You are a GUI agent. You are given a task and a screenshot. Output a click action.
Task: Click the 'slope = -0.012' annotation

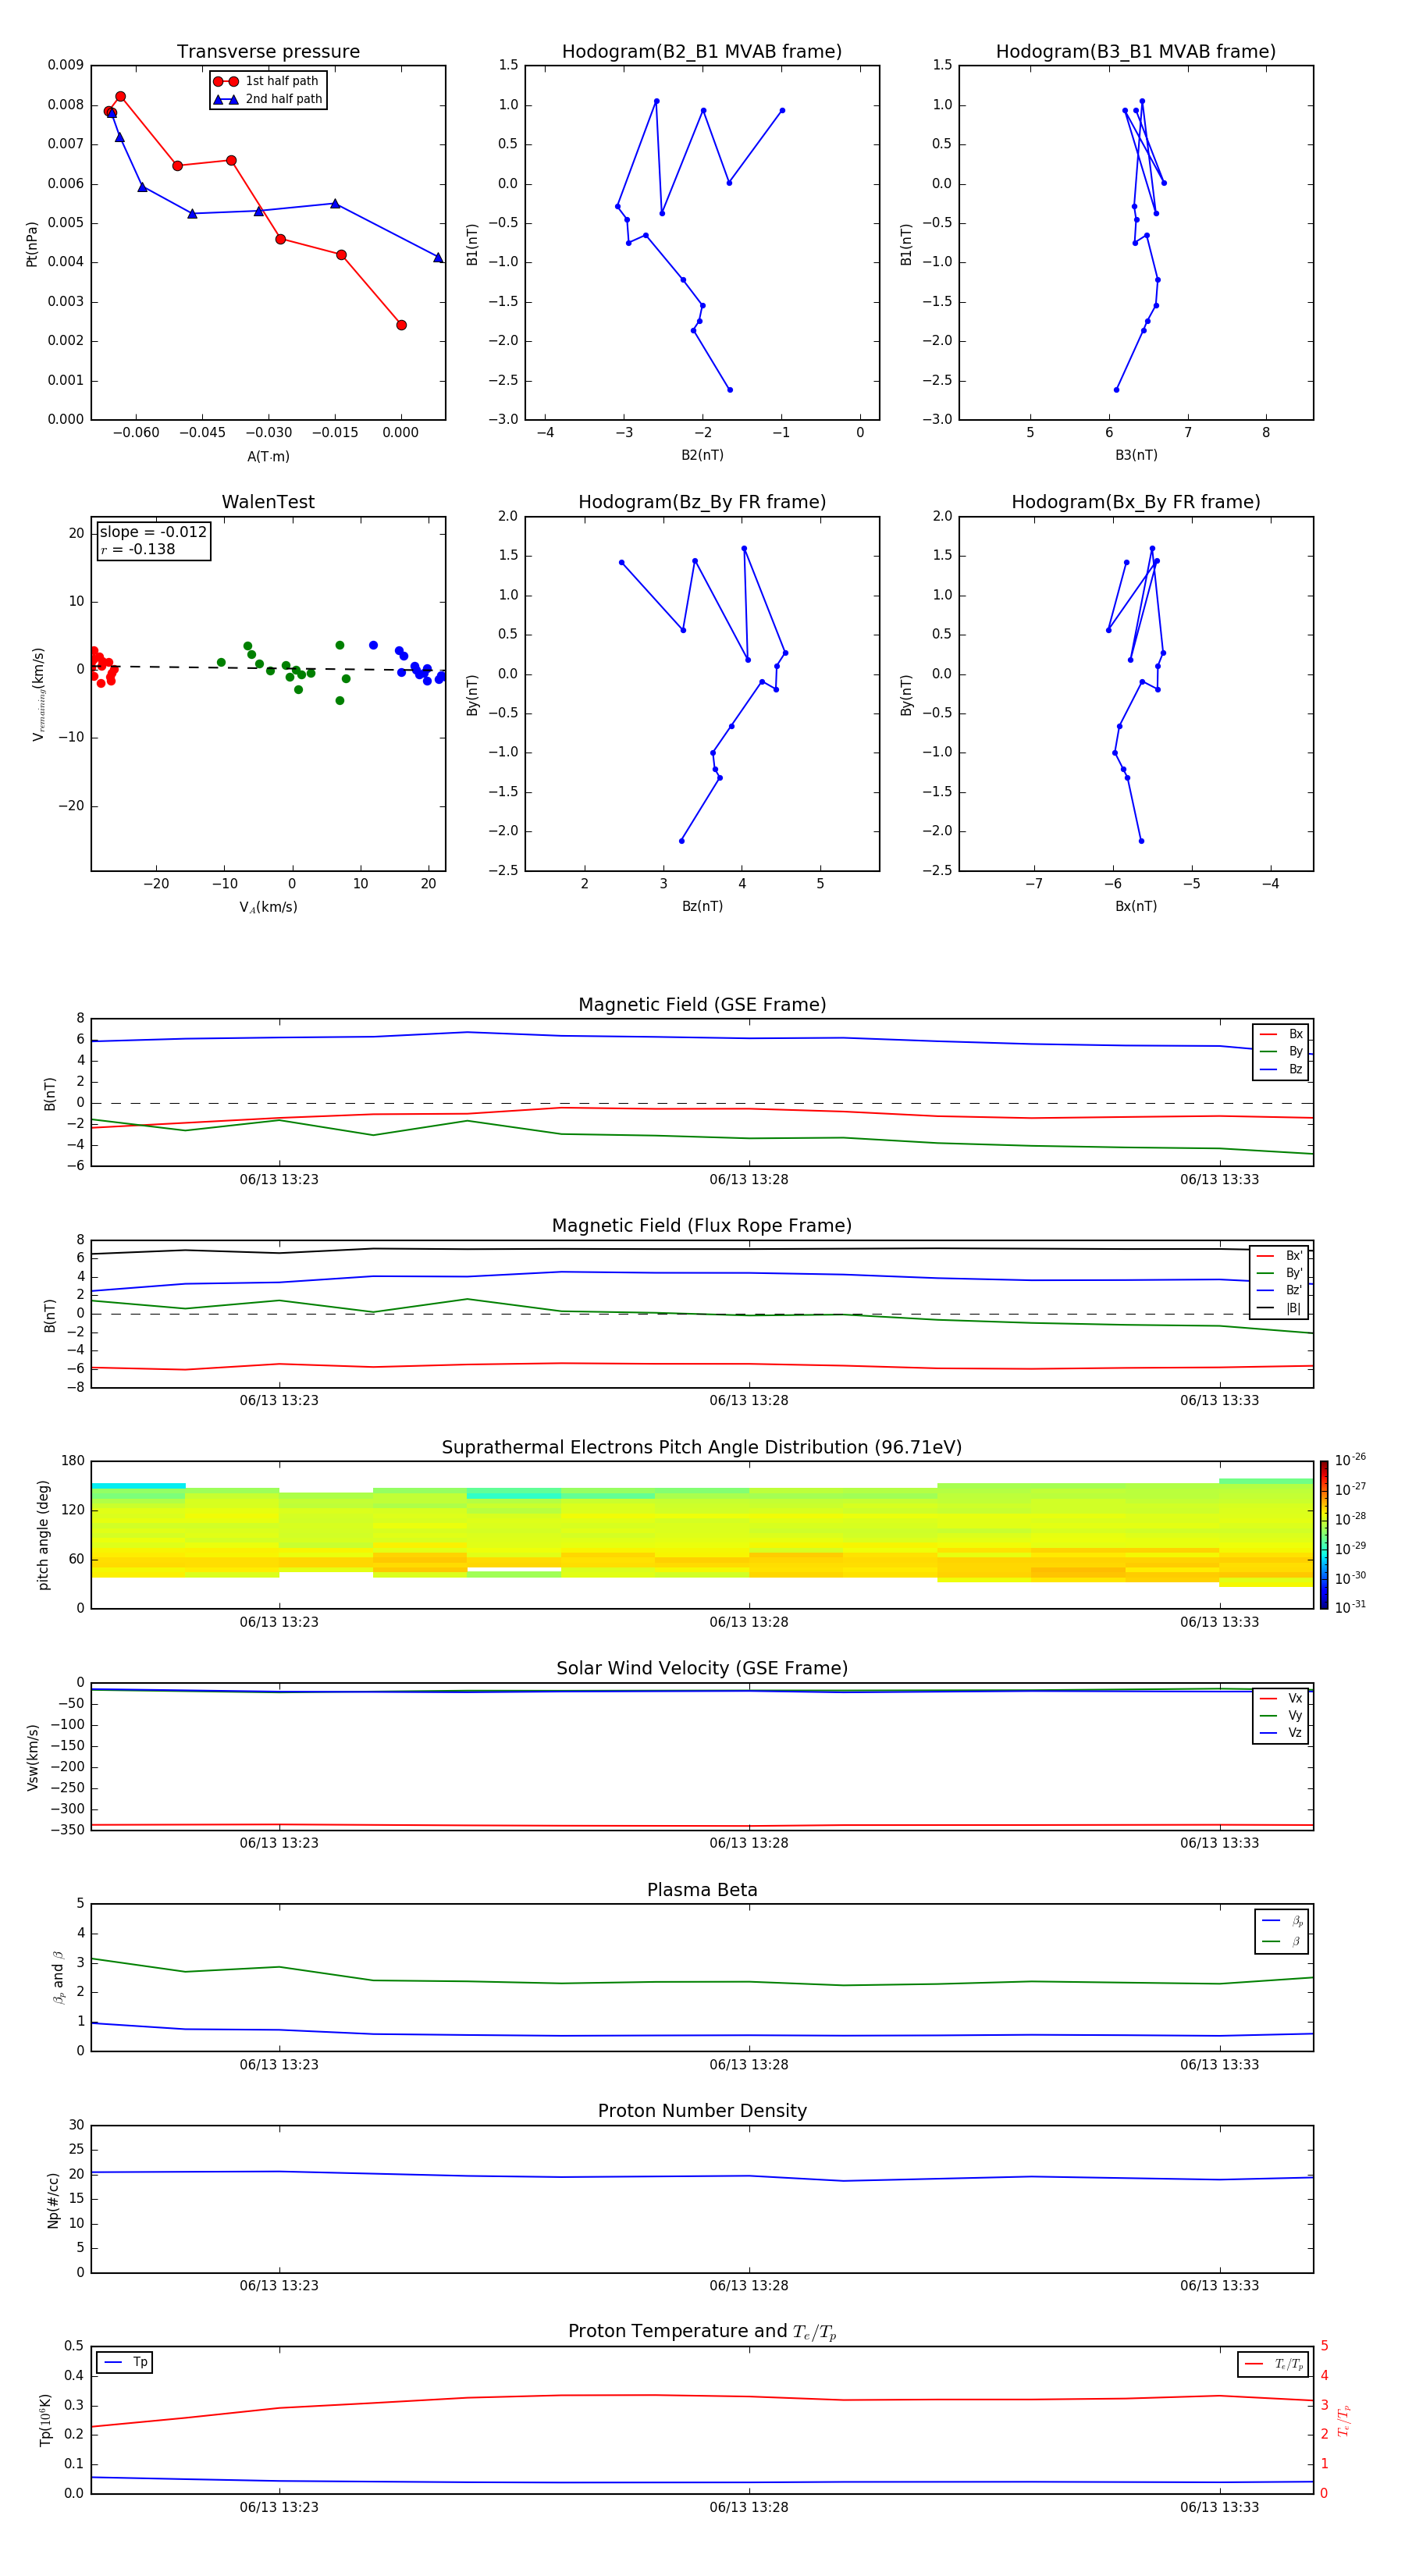coord(153,532)
